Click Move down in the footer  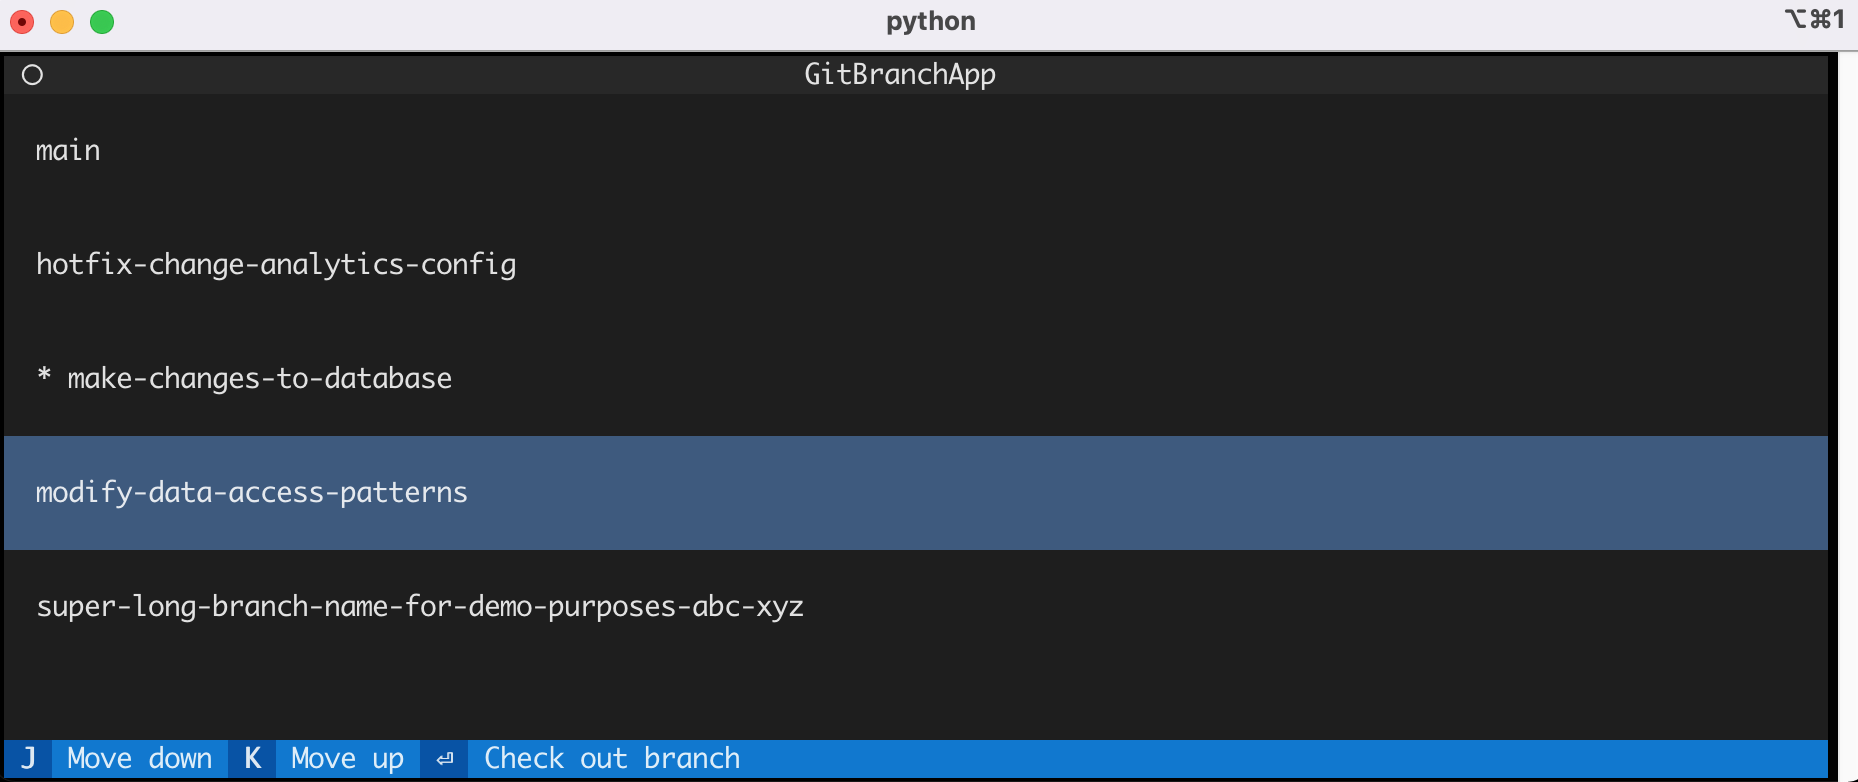coord(140,758)
